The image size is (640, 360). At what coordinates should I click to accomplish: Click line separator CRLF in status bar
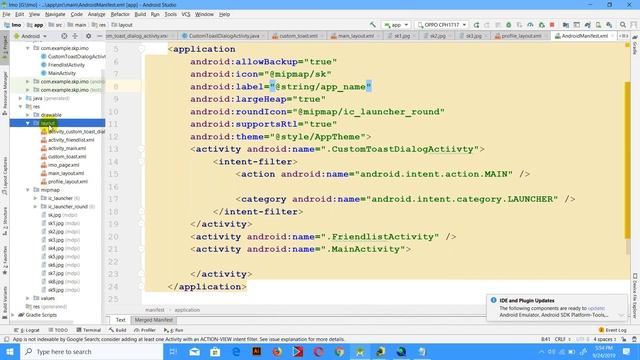[562, 339]
